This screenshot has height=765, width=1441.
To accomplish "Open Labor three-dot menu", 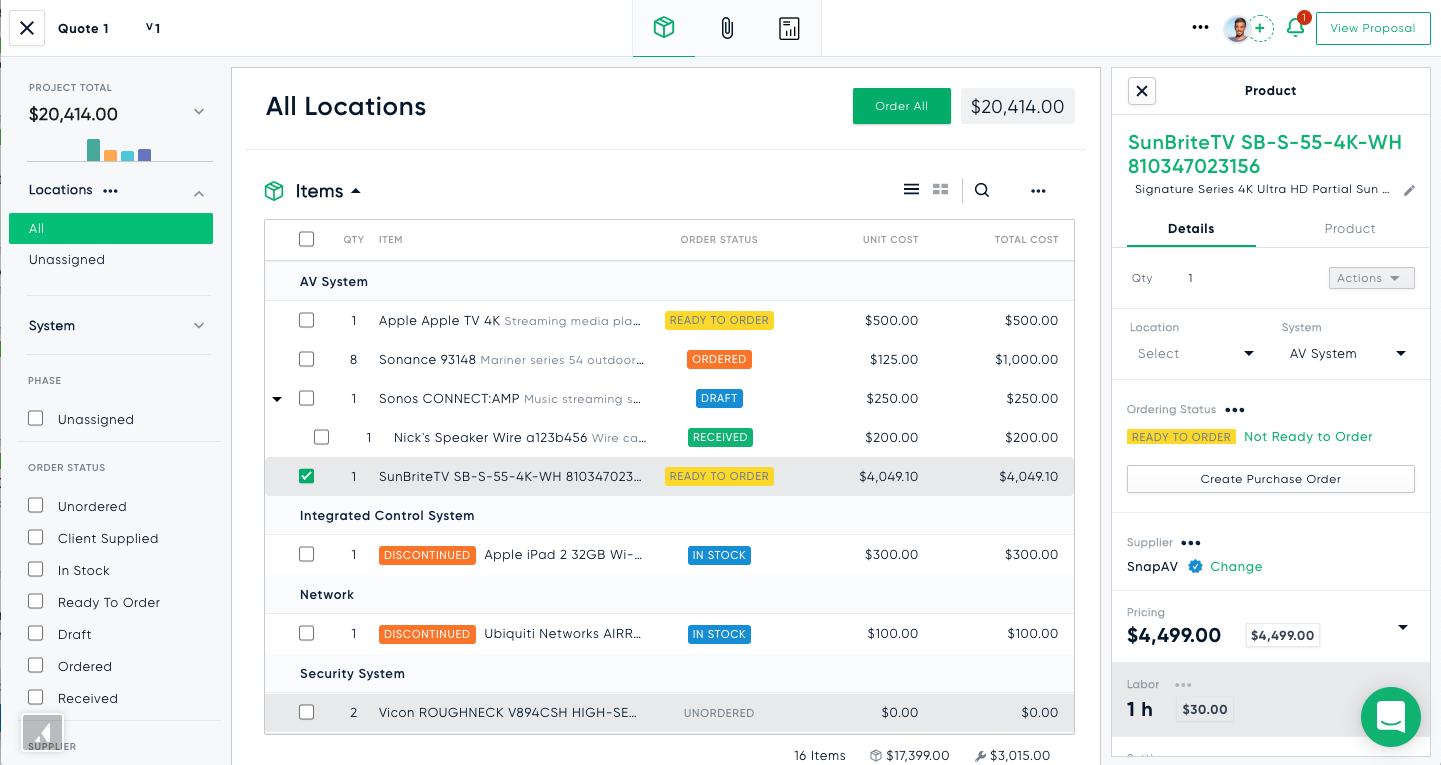I will click(1183, 685).
